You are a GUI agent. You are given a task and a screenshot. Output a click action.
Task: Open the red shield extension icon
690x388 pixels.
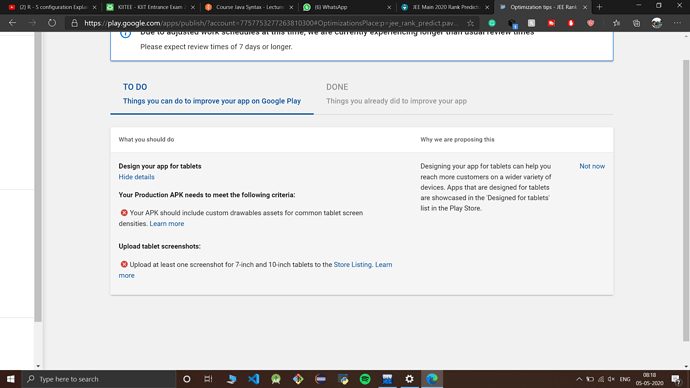591,23
